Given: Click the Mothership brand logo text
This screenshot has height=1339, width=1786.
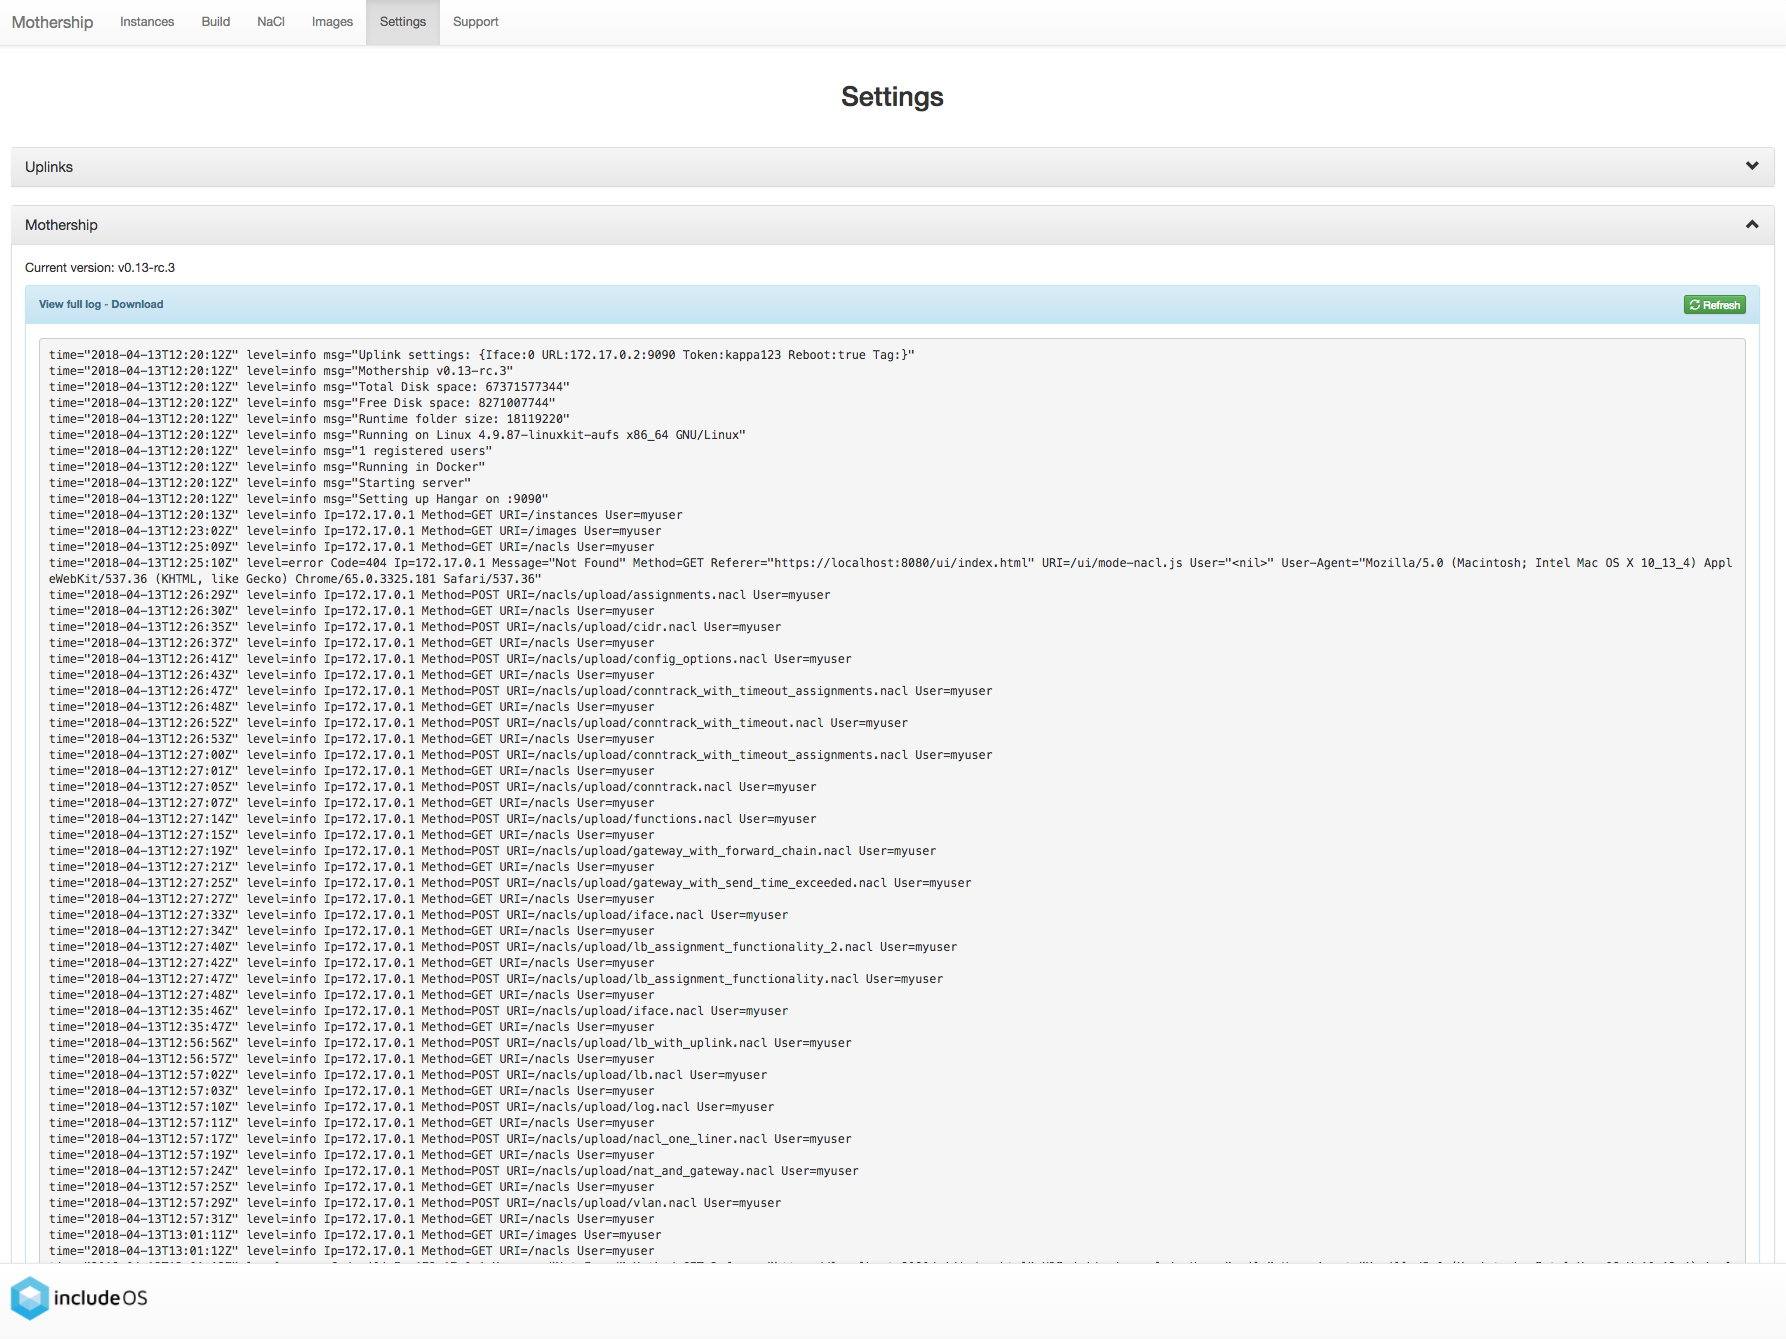Looking at the screenshot, I should 52,22.
